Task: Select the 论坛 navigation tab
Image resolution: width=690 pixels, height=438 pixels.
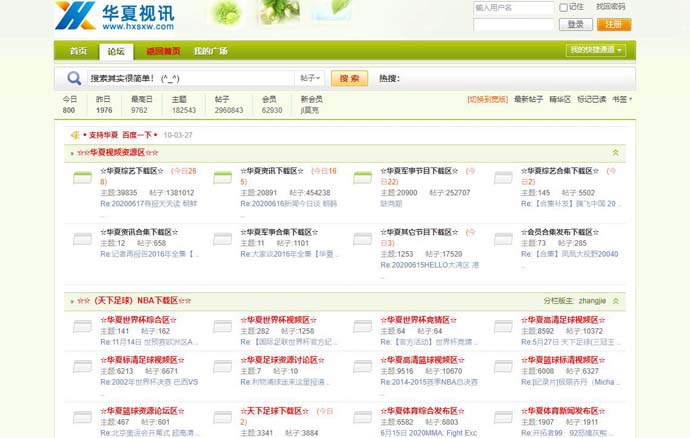Action: (116, 52)
